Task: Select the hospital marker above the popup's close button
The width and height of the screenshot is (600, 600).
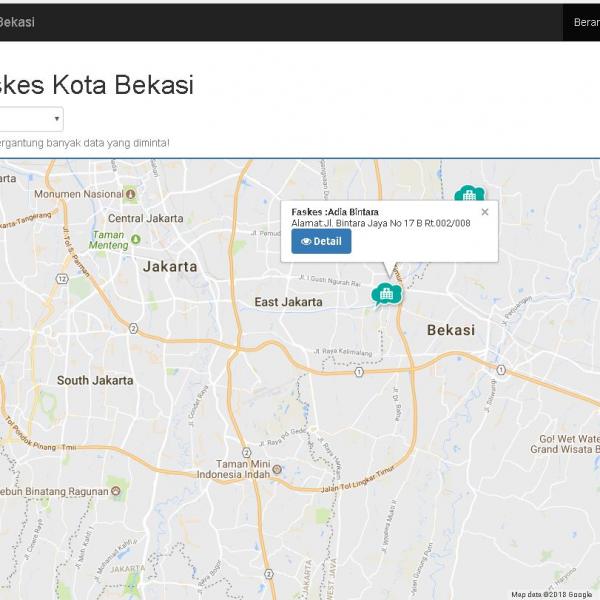Action: click(467, 195)
